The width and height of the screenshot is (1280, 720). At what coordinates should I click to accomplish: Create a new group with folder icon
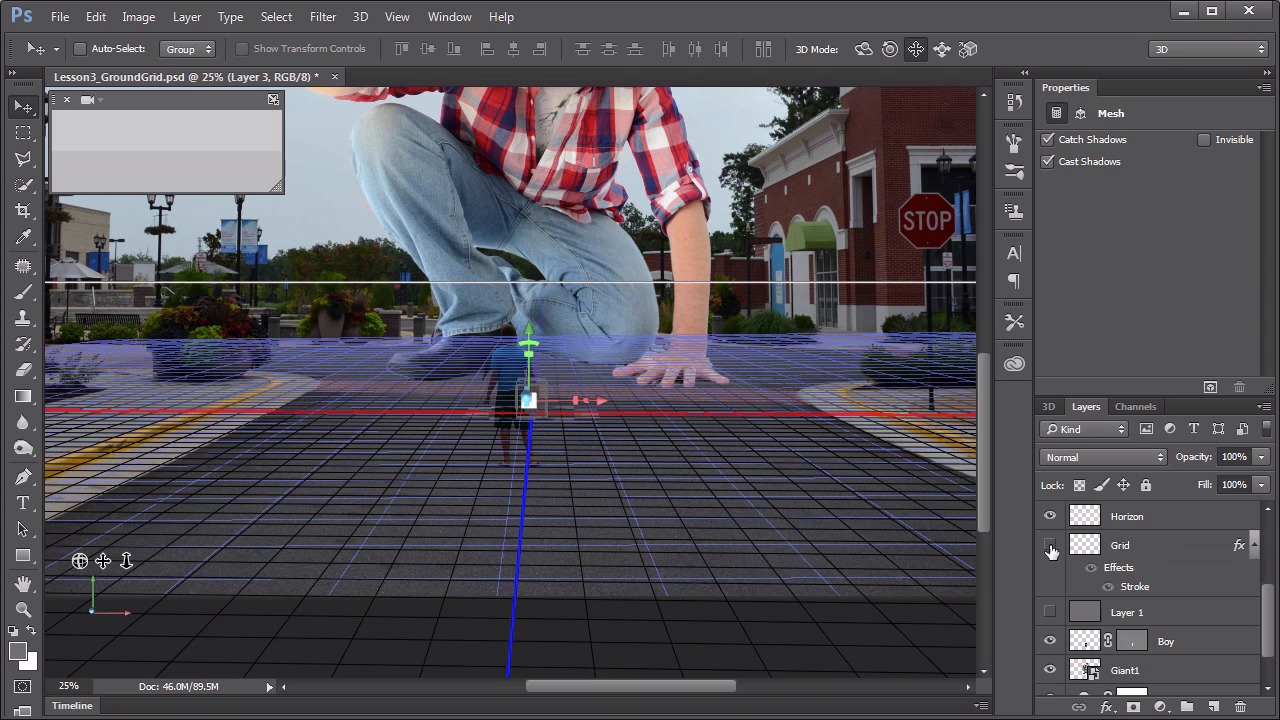click(1187, 707)
